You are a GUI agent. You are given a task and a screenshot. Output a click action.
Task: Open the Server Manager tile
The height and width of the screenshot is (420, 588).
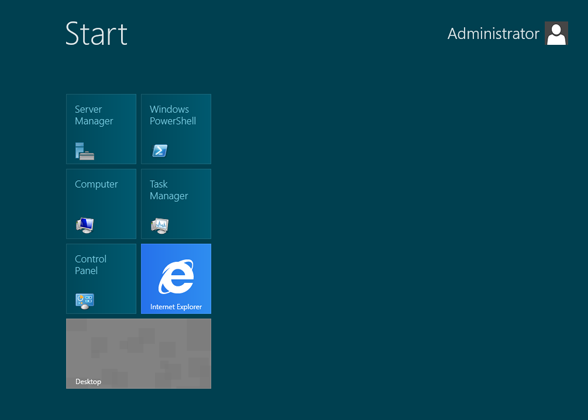pyautogui.click(x=101, y=129)
